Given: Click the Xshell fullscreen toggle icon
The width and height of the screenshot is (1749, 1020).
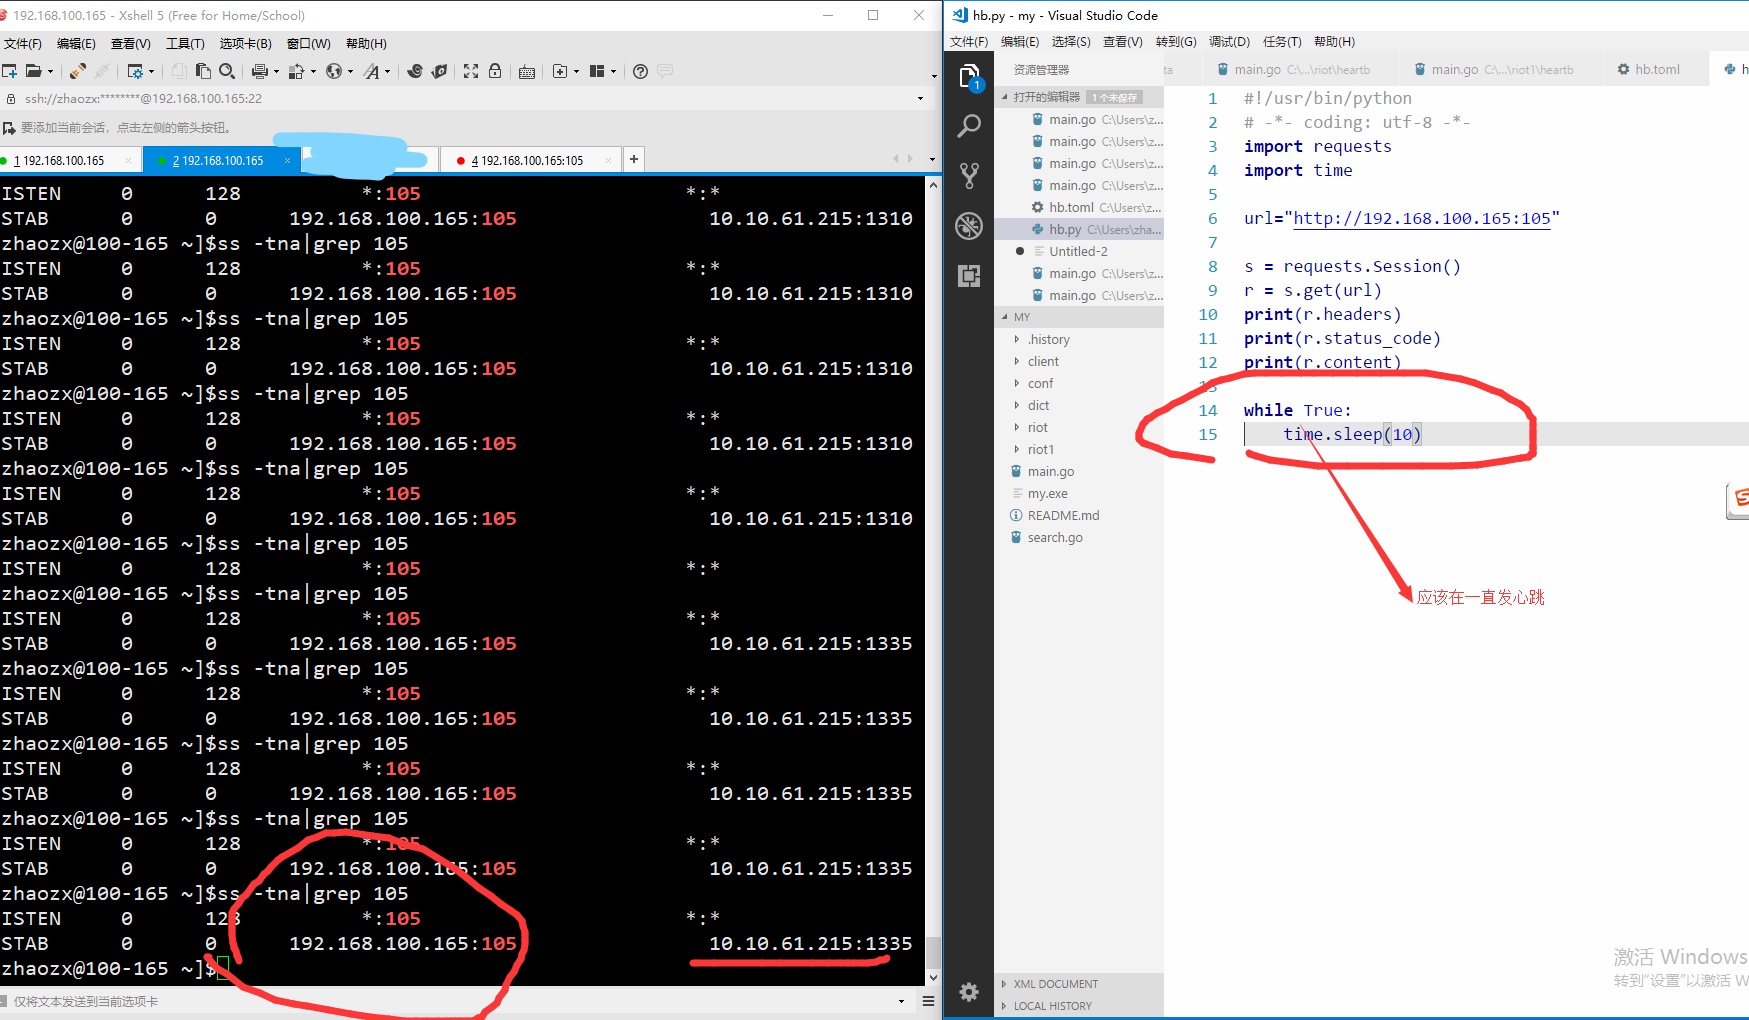Looking at the screenshot, I should pos(470,71).
